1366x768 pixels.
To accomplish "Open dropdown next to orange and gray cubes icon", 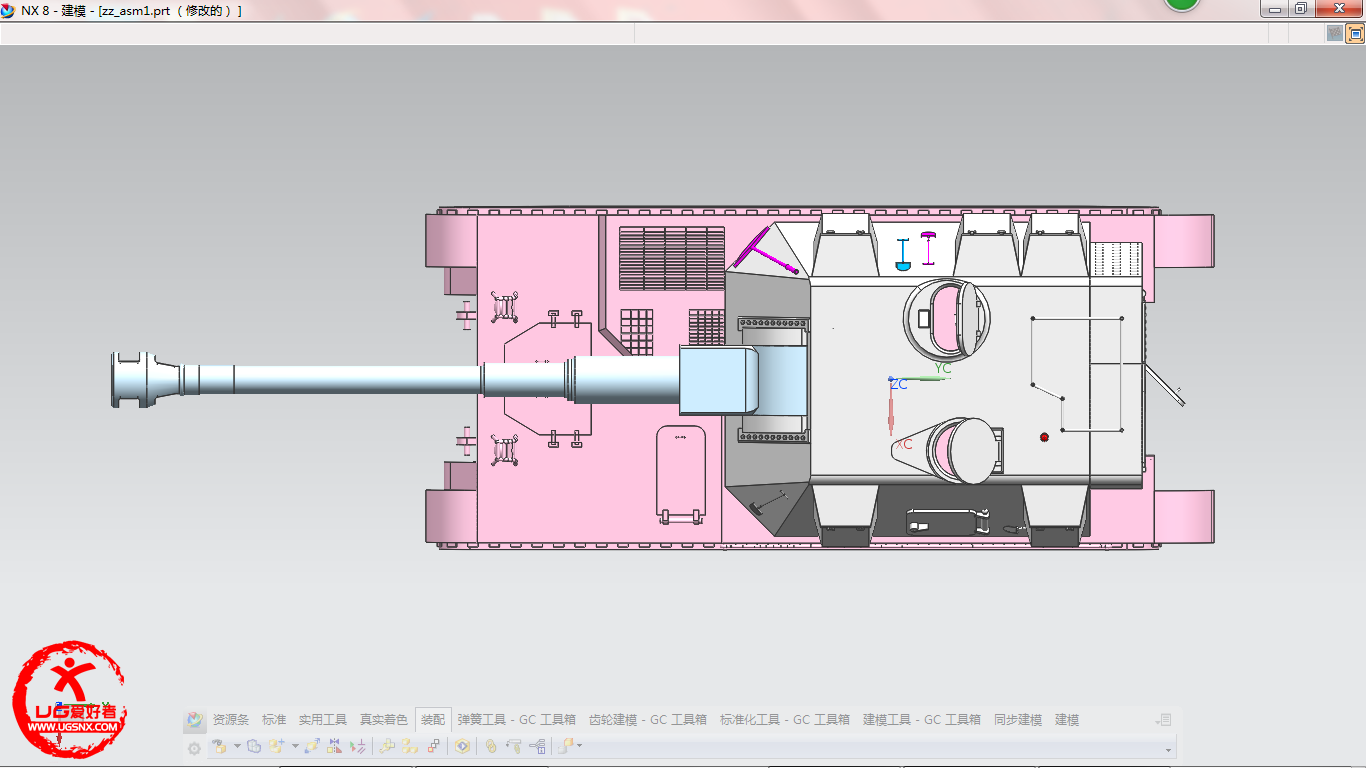I will click(x=580, y=745).
